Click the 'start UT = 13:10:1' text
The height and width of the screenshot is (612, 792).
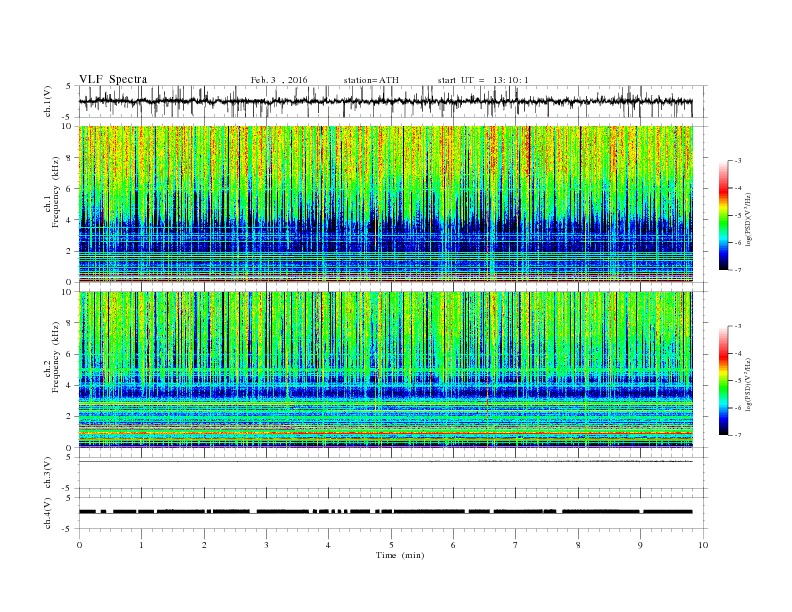pyautogui.click(x=483, y=80)
